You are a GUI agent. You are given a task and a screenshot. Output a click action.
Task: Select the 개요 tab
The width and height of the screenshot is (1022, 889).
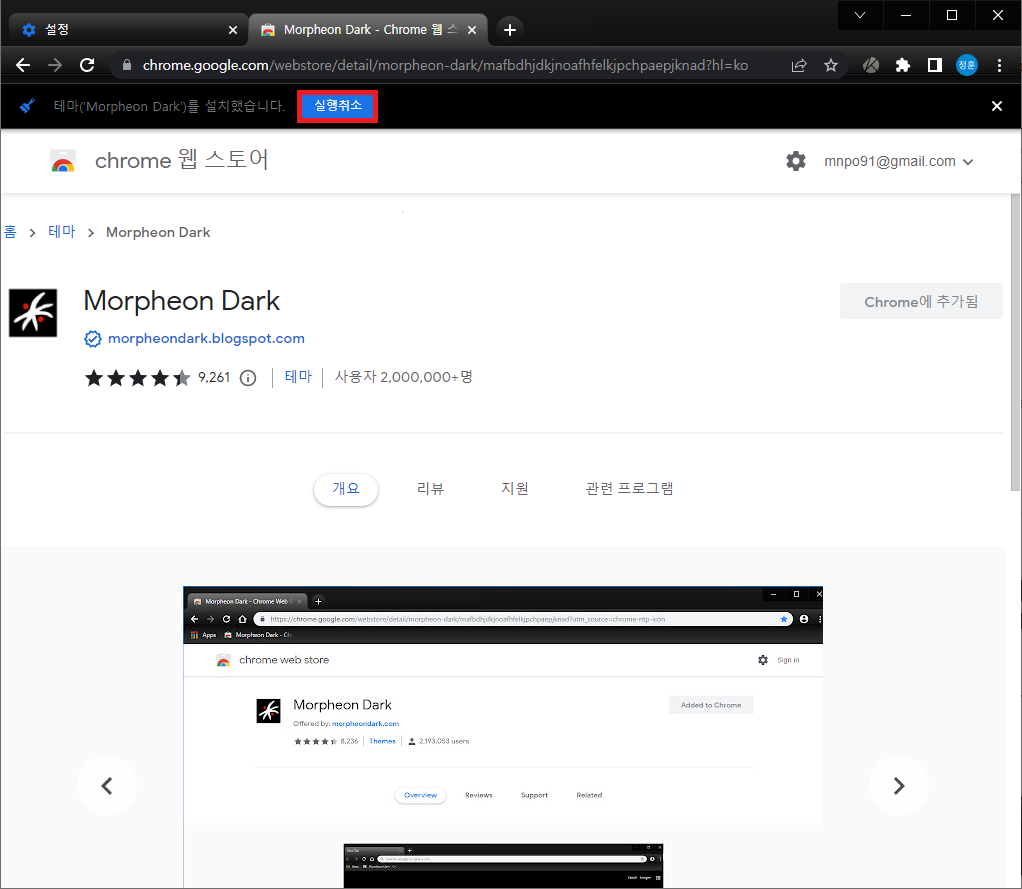[x=345, y=489]
